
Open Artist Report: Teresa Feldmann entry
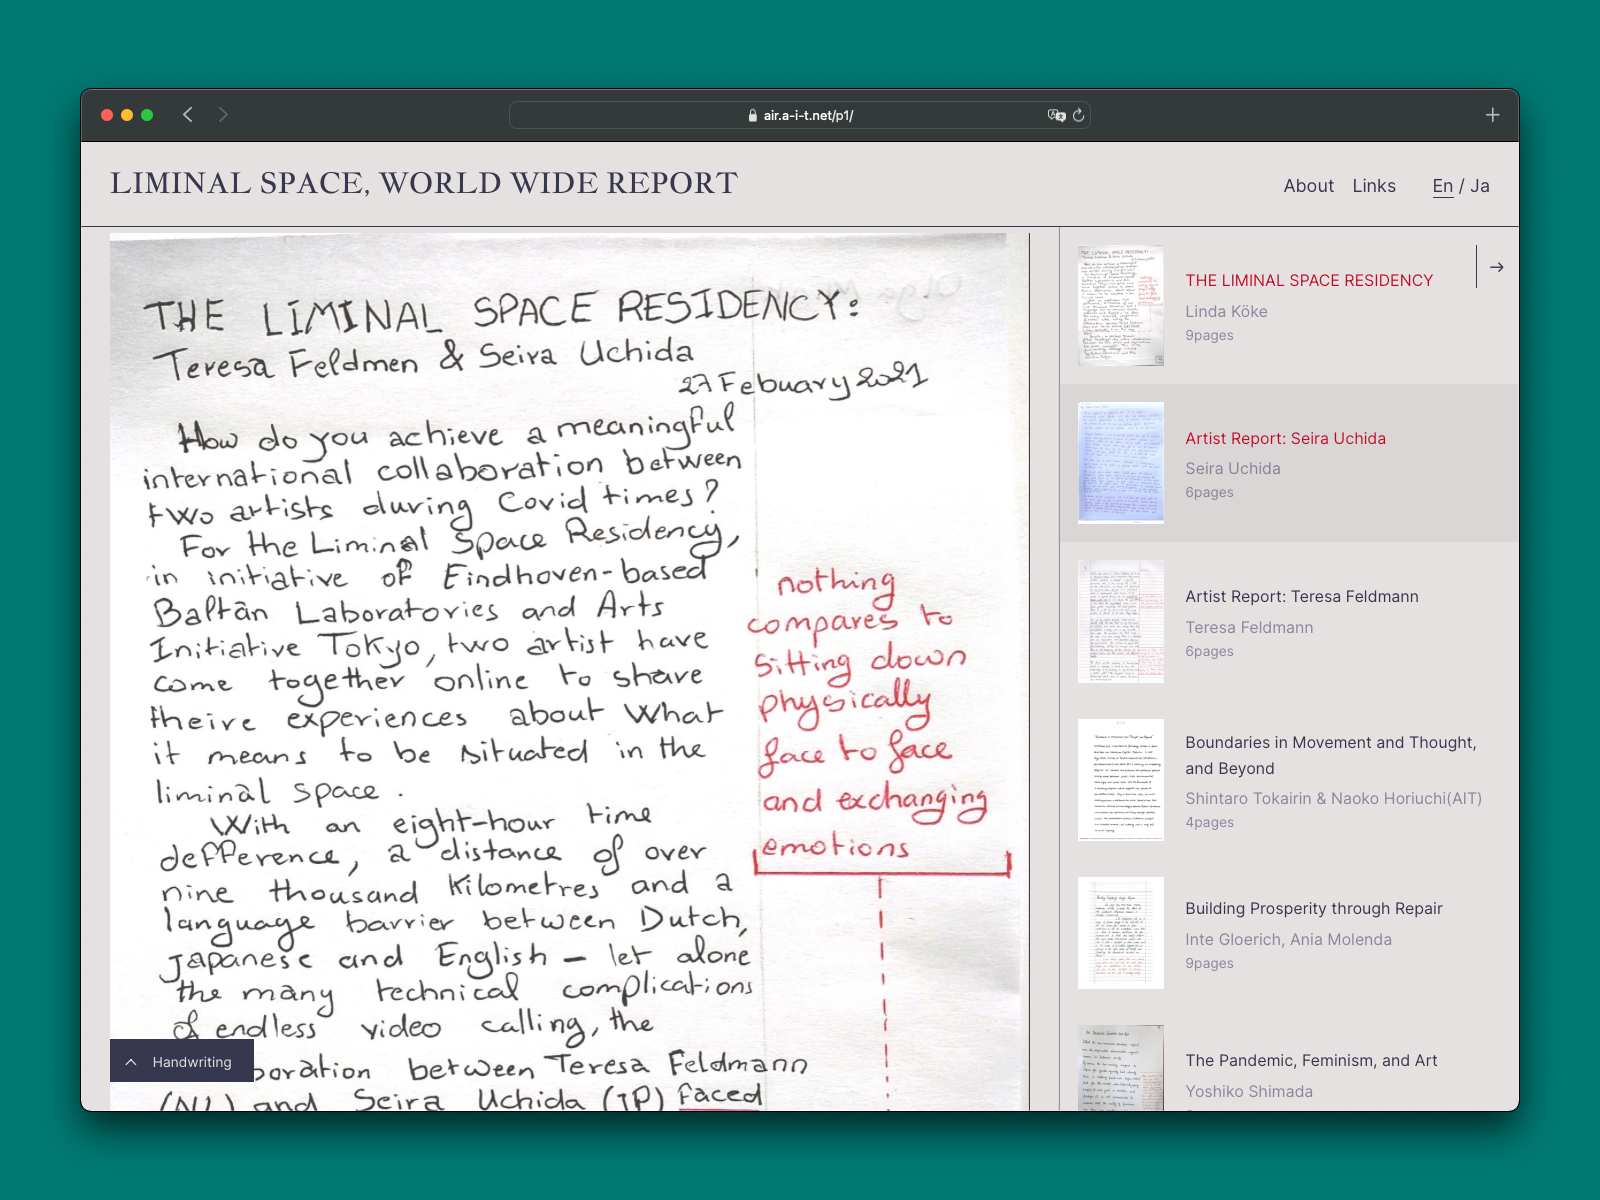click(1301, 597)
